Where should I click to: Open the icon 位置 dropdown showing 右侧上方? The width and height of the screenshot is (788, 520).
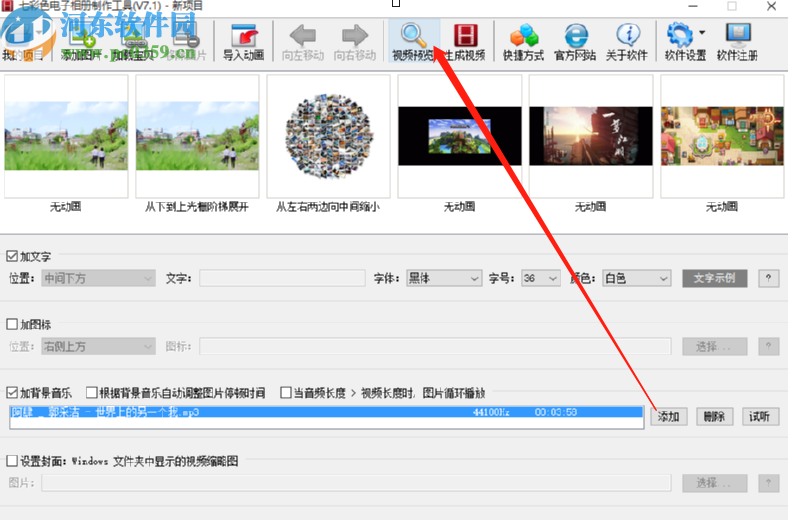tap(98, 346)
